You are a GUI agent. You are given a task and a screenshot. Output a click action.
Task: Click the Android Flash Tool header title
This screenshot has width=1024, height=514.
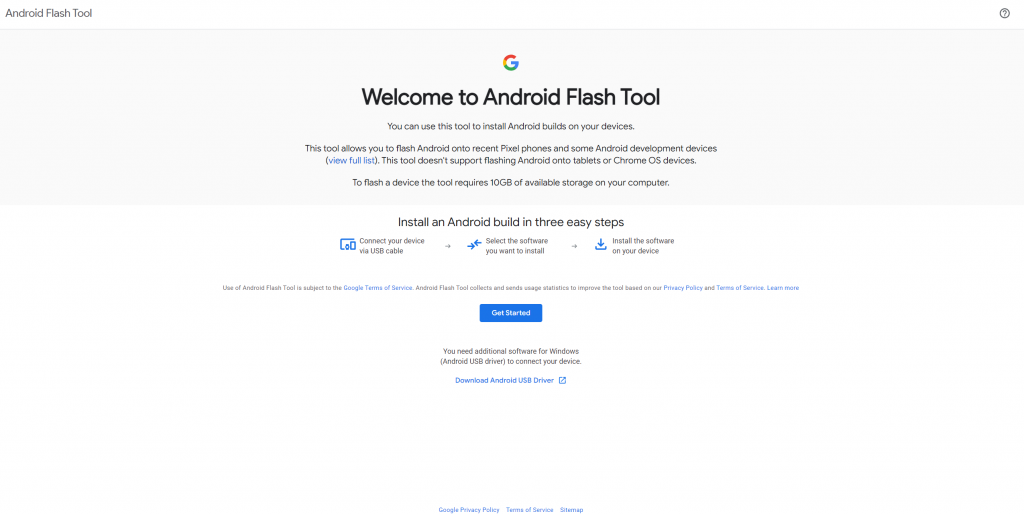click(x=48, y=14)
